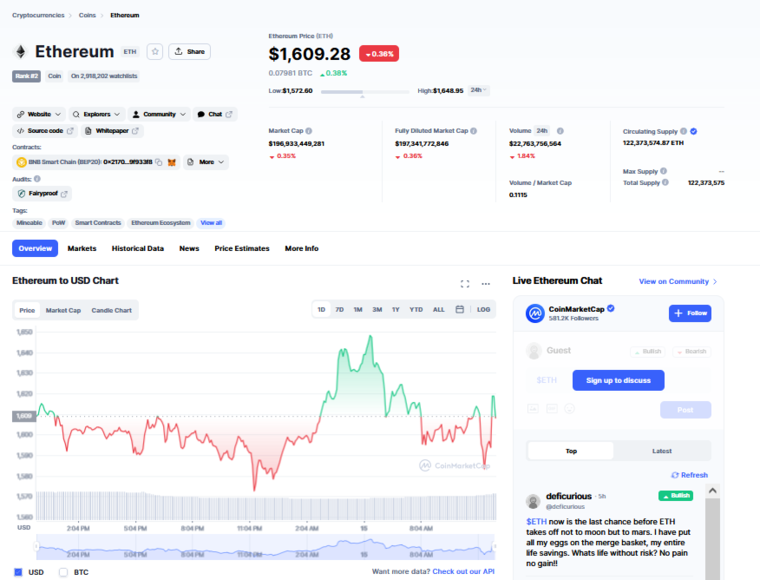The height and width of the screenshot is (580, 760).
Task: Click the emoji icon in chat composer
Action: [570, 409]
